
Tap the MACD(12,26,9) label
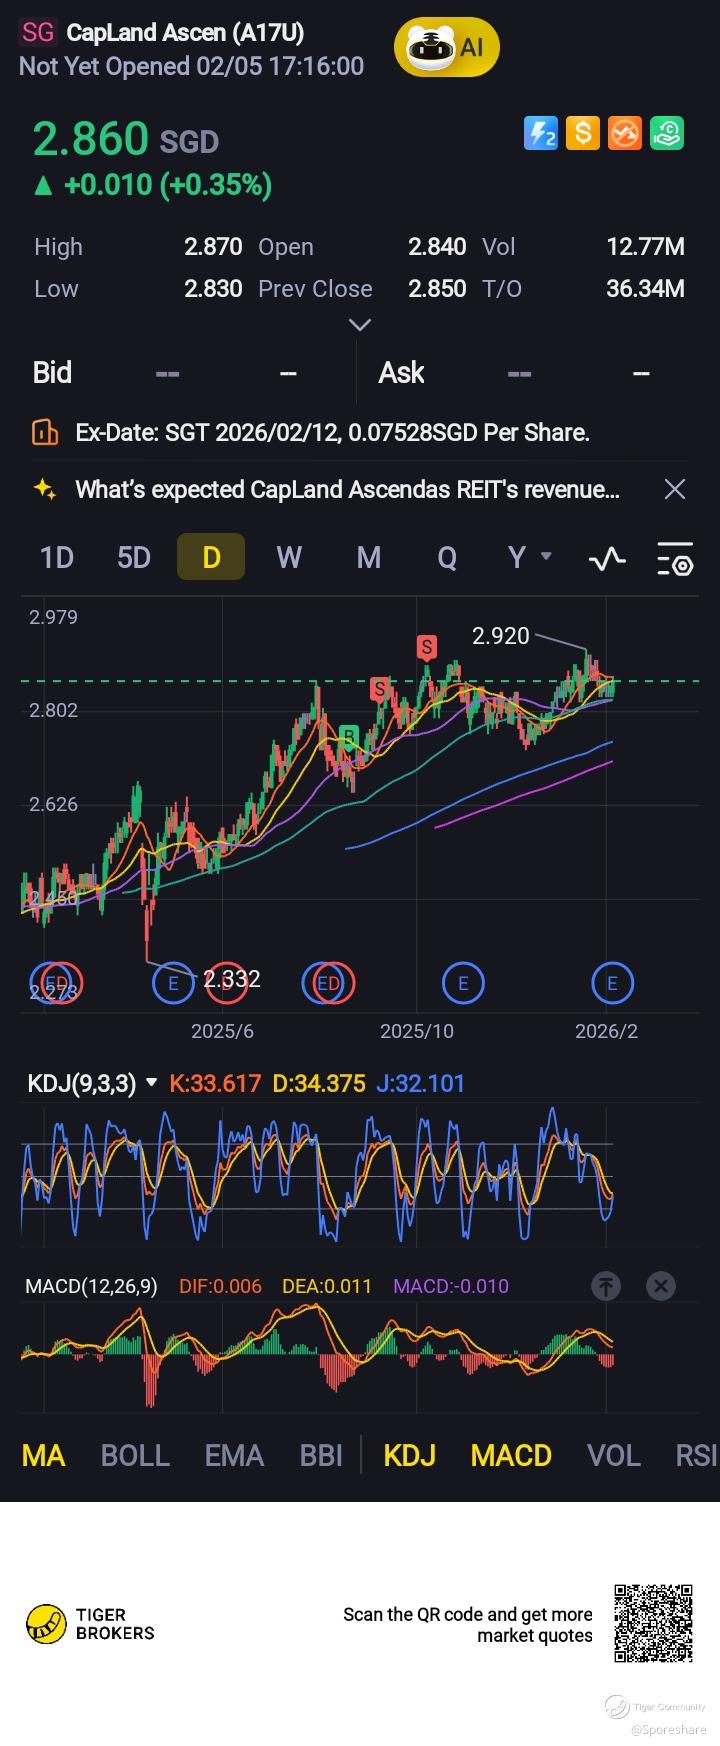pos(91,1286)
